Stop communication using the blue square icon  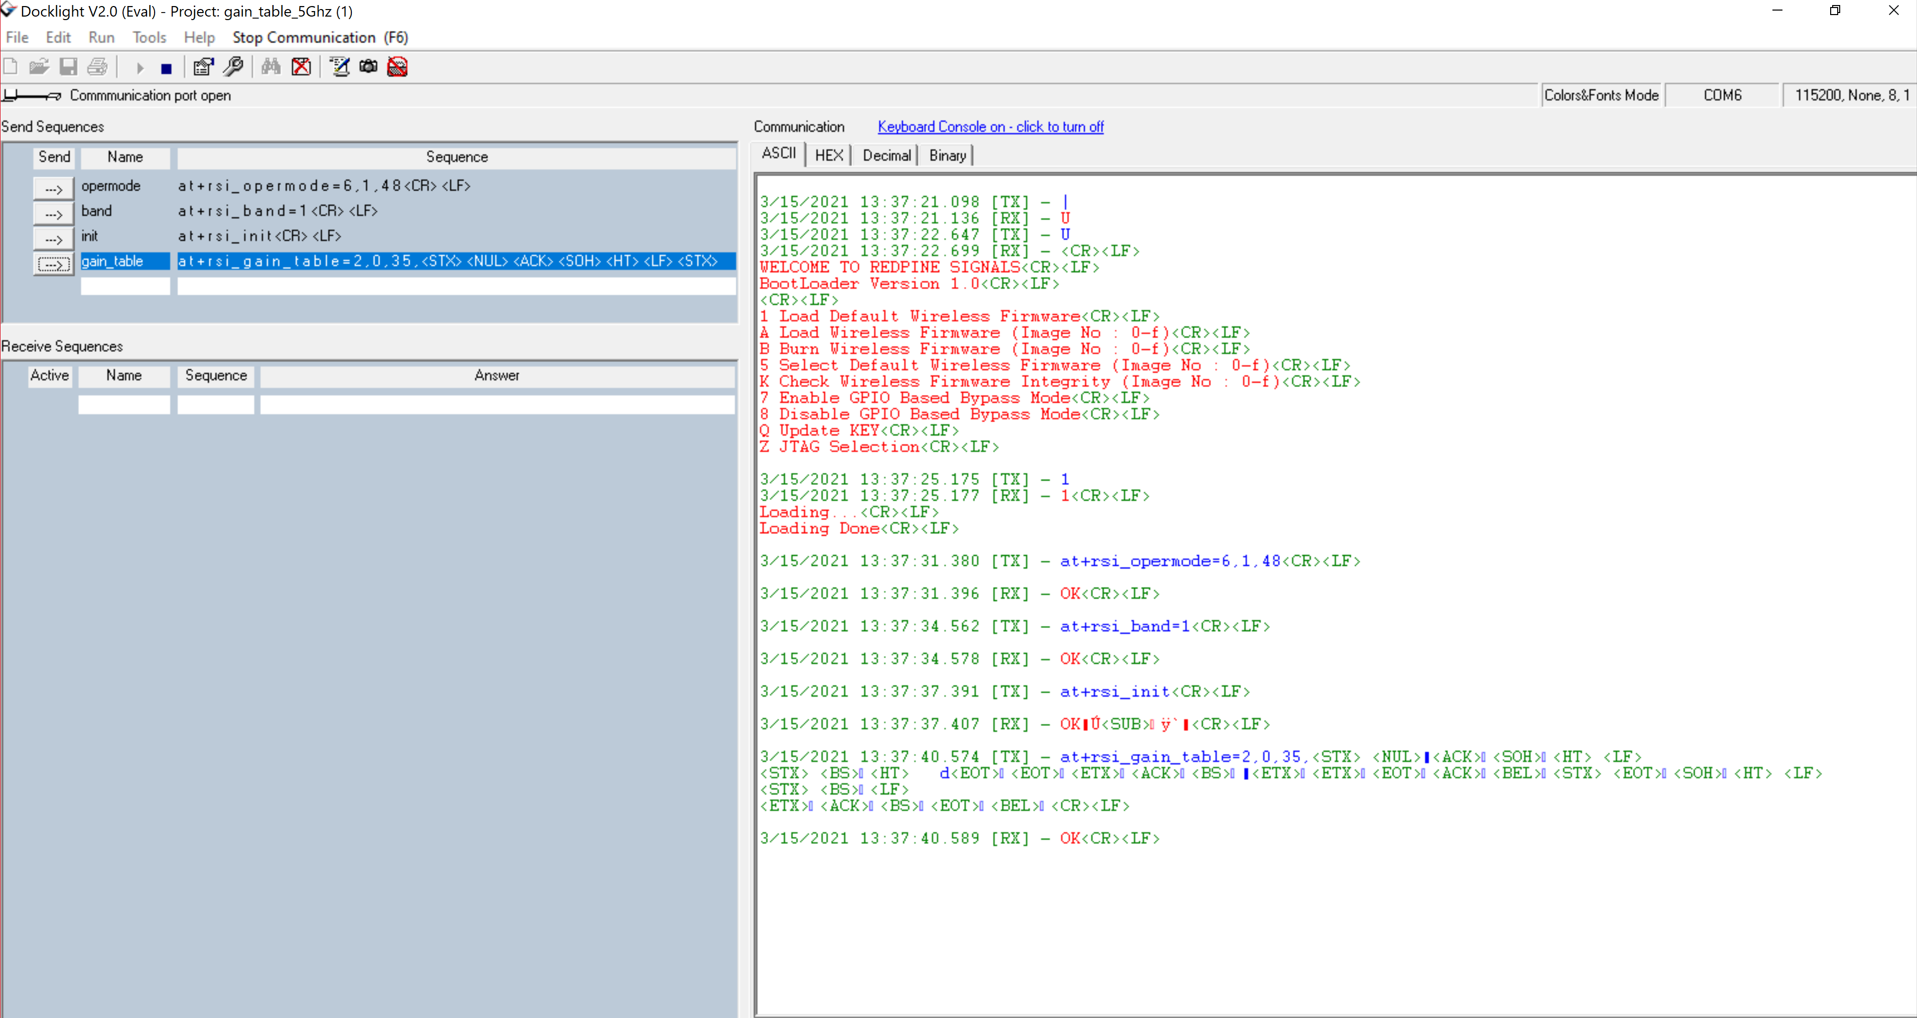click(x=166, y=66)
